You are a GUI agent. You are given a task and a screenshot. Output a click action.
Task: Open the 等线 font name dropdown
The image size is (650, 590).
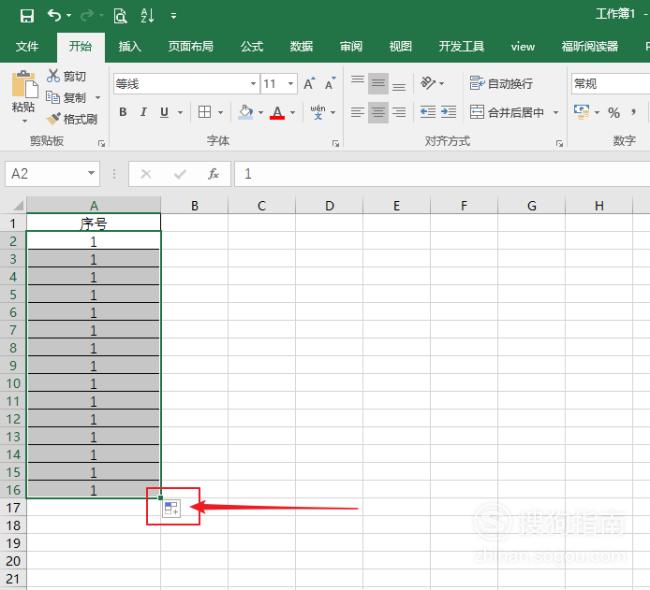[x=253, y=84]
